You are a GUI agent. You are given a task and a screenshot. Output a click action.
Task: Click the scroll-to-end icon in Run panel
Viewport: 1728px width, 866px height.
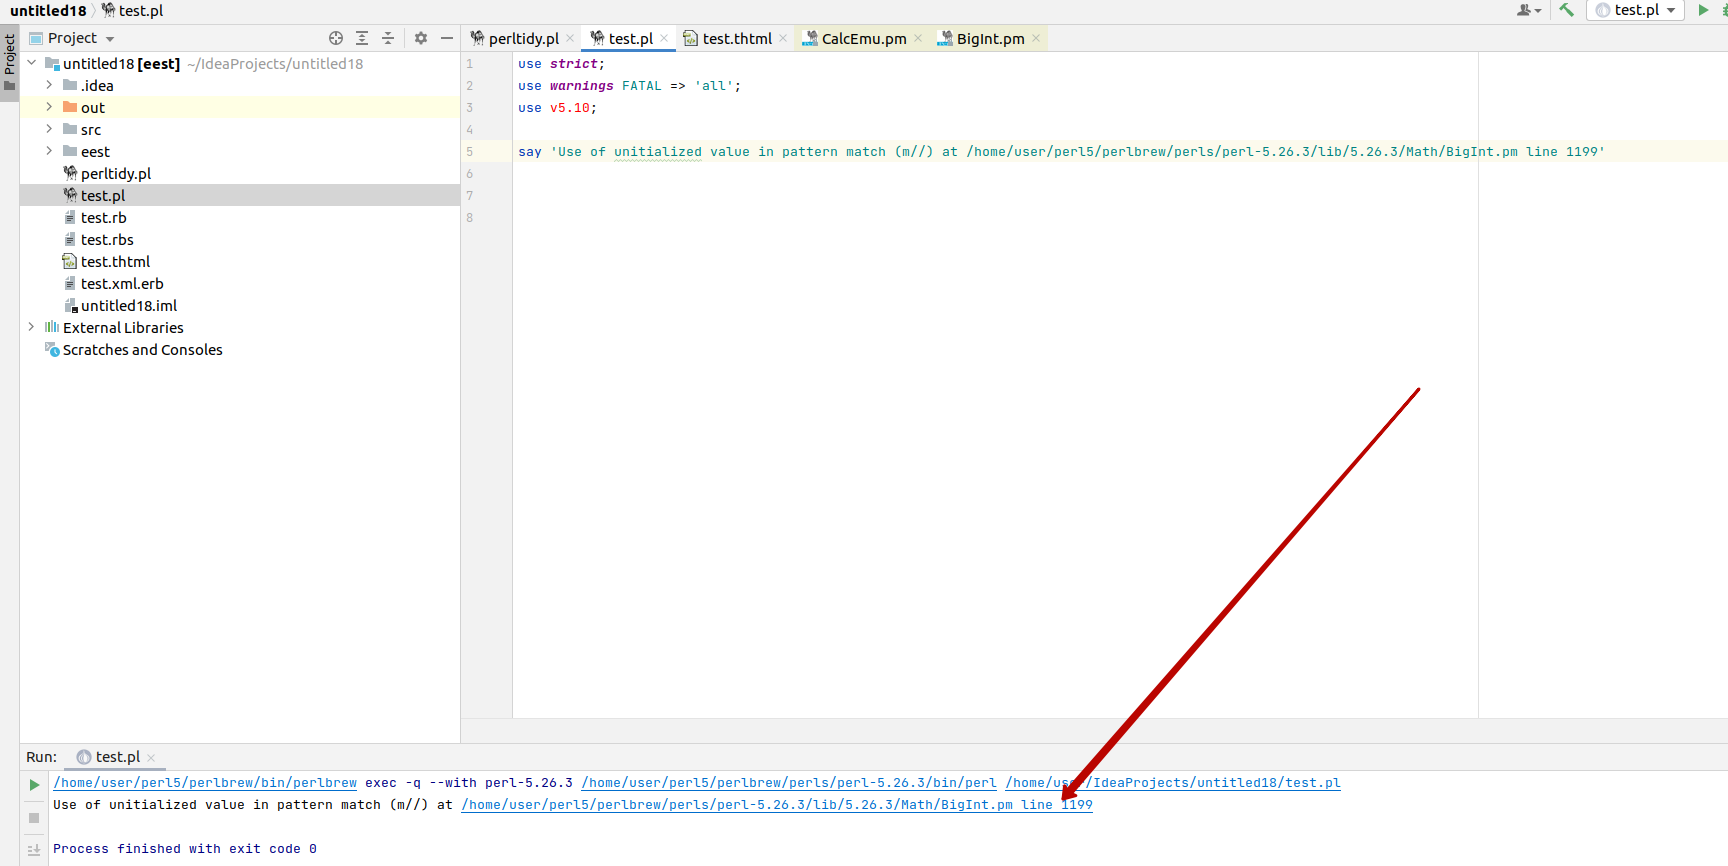point(34,850)
